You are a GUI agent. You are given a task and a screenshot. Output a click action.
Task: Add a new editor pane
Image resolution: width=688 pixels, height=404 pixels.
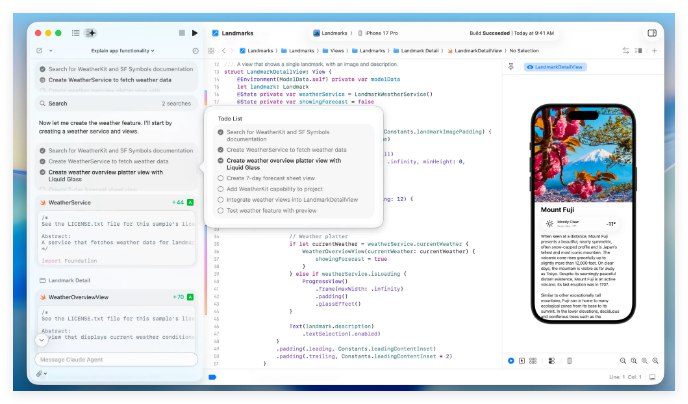[x=654, y=51]
